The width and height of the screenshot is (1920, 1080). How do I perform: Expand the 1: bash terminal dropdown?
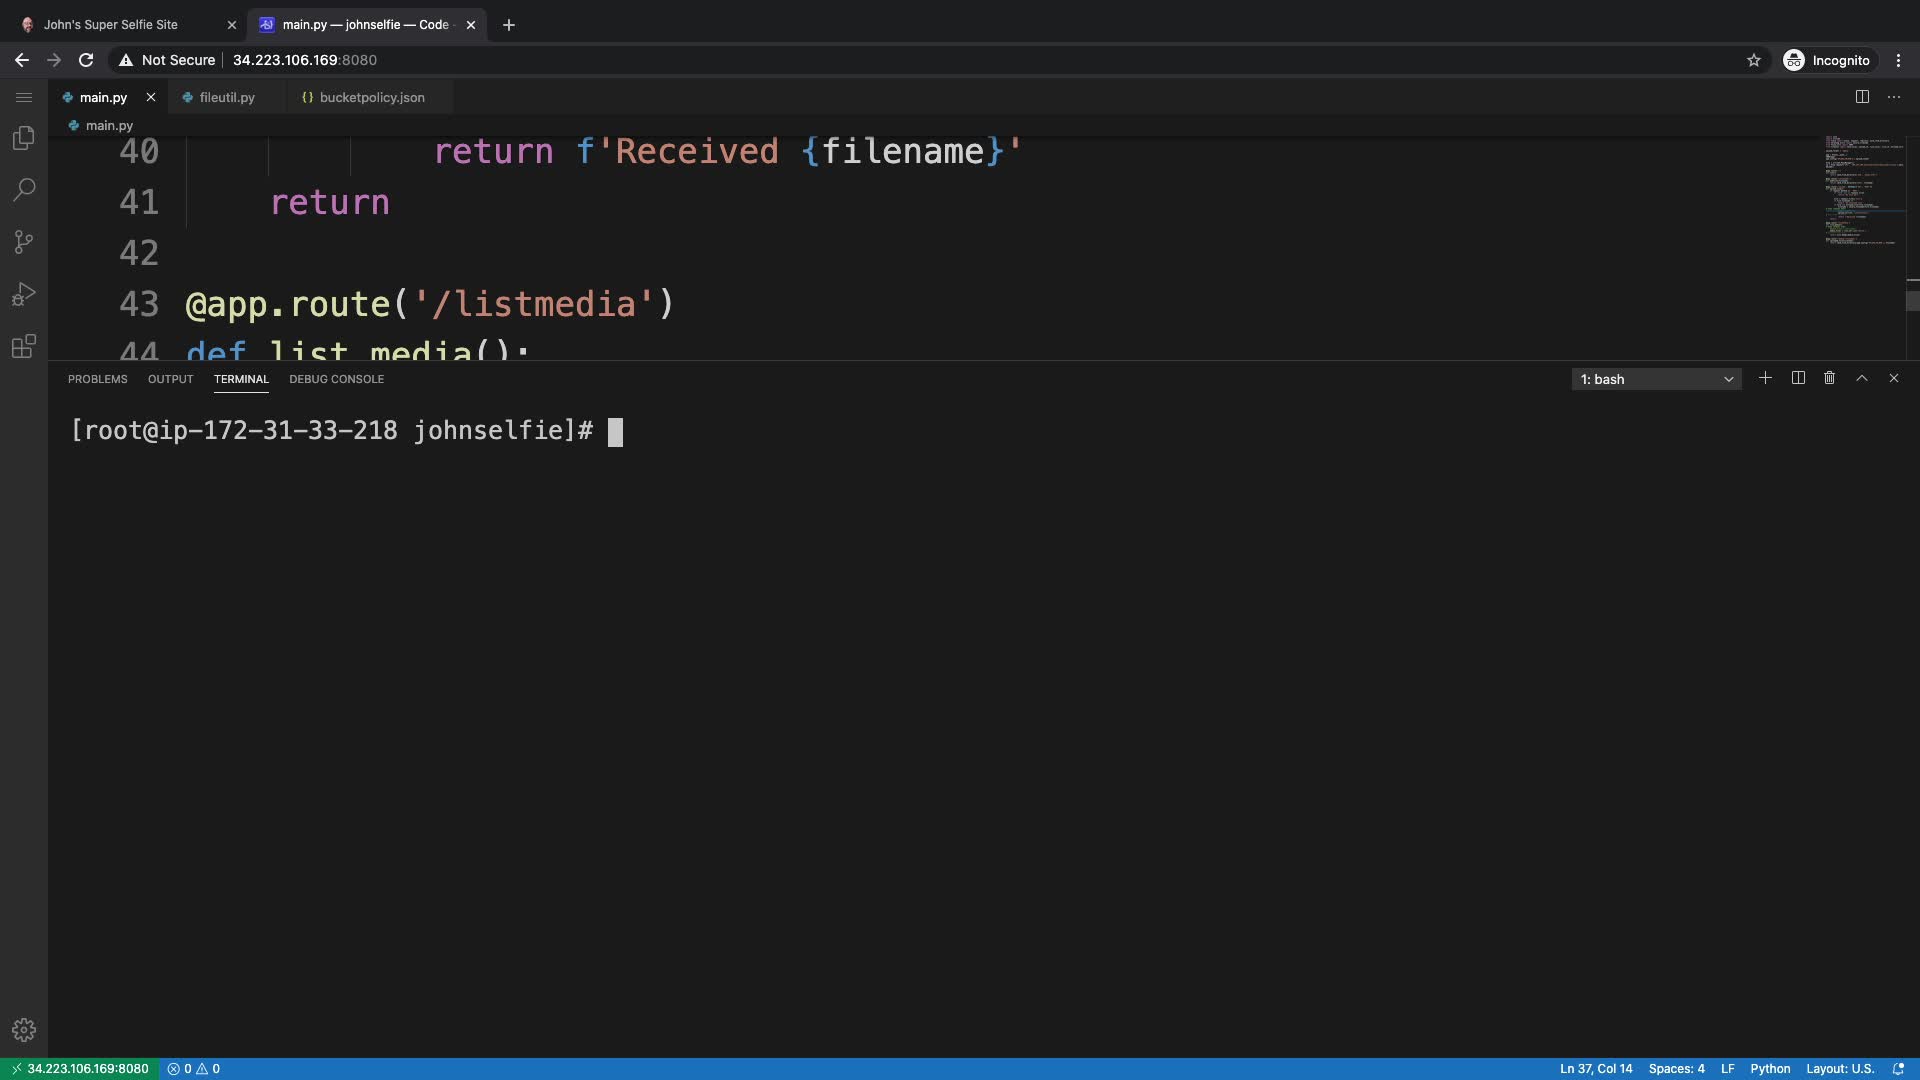pos(1656,379)
